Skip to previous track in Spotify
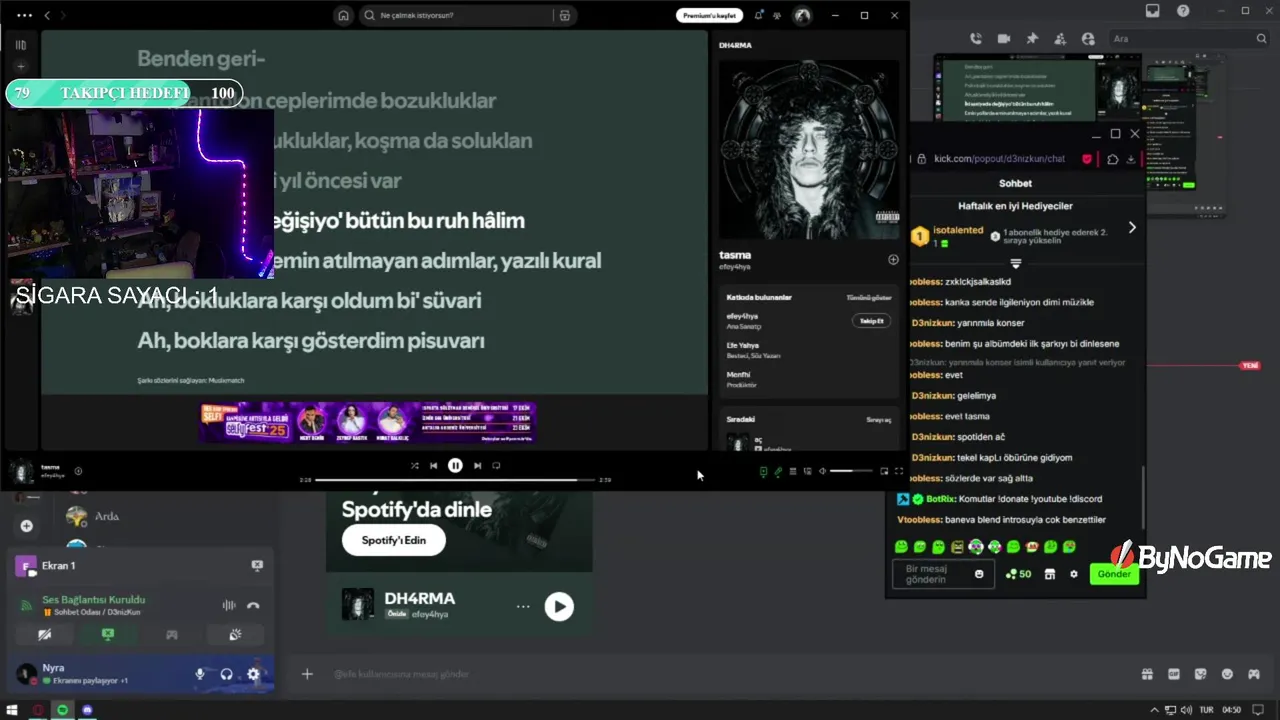The width and height of the screenshot is (1280, 720). pyautogui.click(x=433, y=465)
